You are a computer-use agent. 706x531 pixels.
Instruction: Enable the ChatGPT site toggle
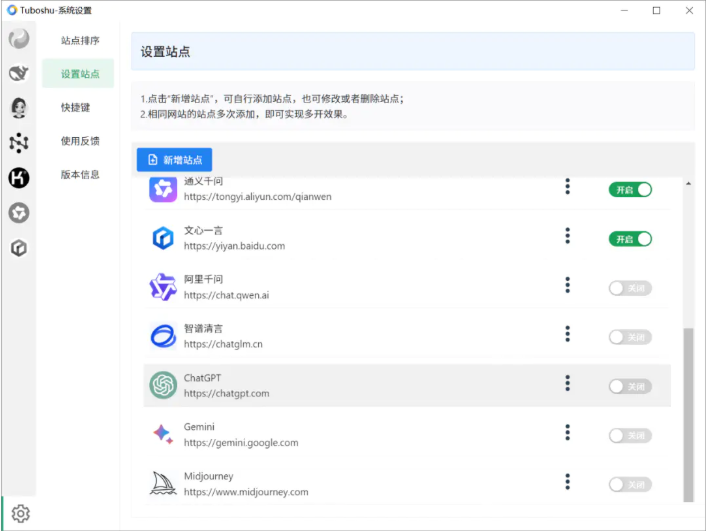pos(630,386)
